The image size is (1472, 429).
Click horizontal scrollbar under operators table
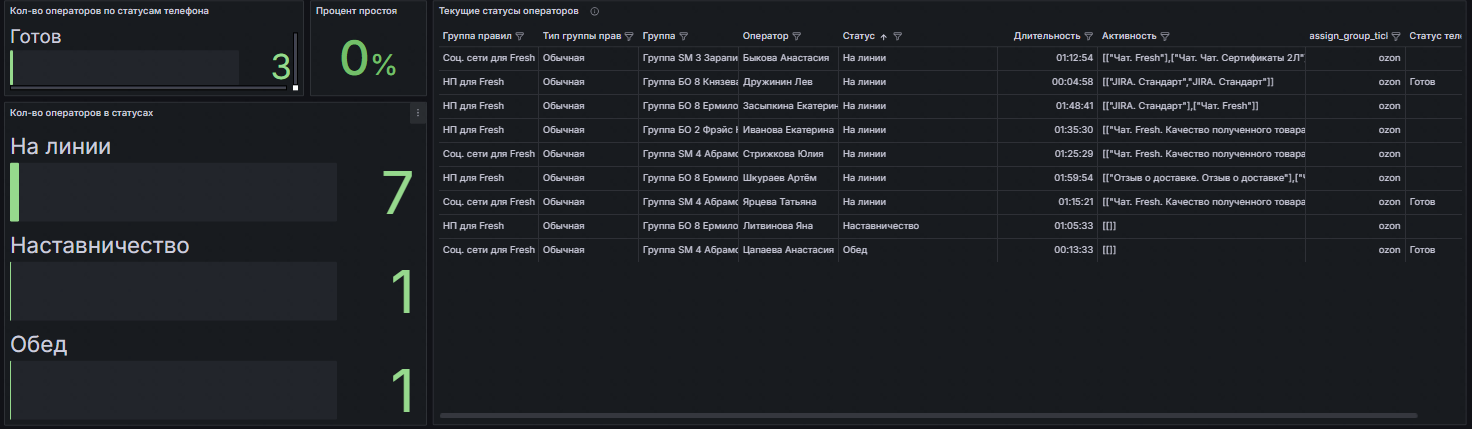click(x=928, y=415)
